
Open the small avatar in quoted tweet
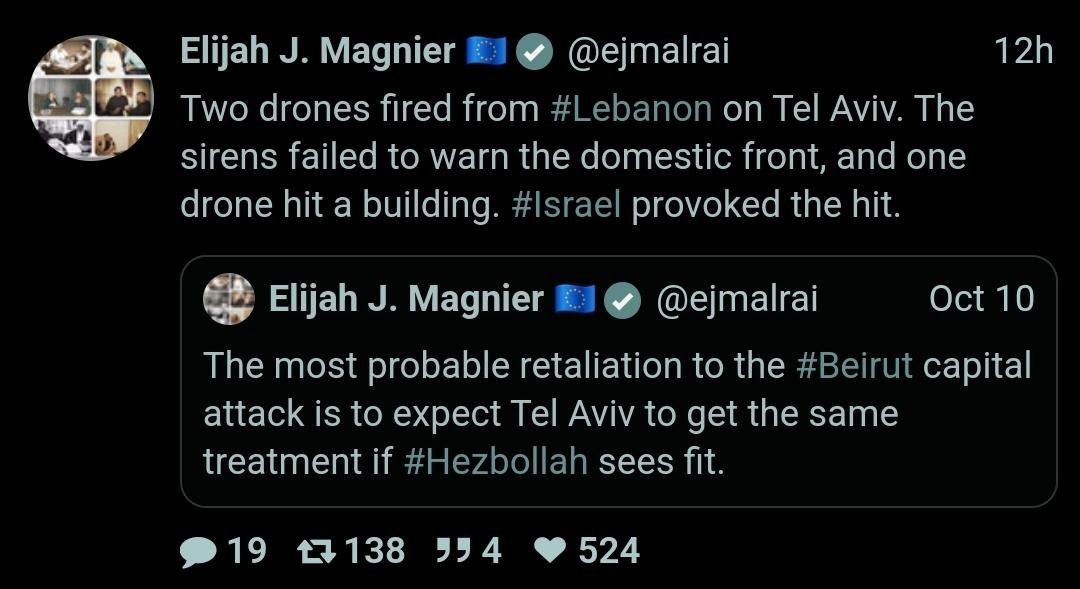point(229,299)
